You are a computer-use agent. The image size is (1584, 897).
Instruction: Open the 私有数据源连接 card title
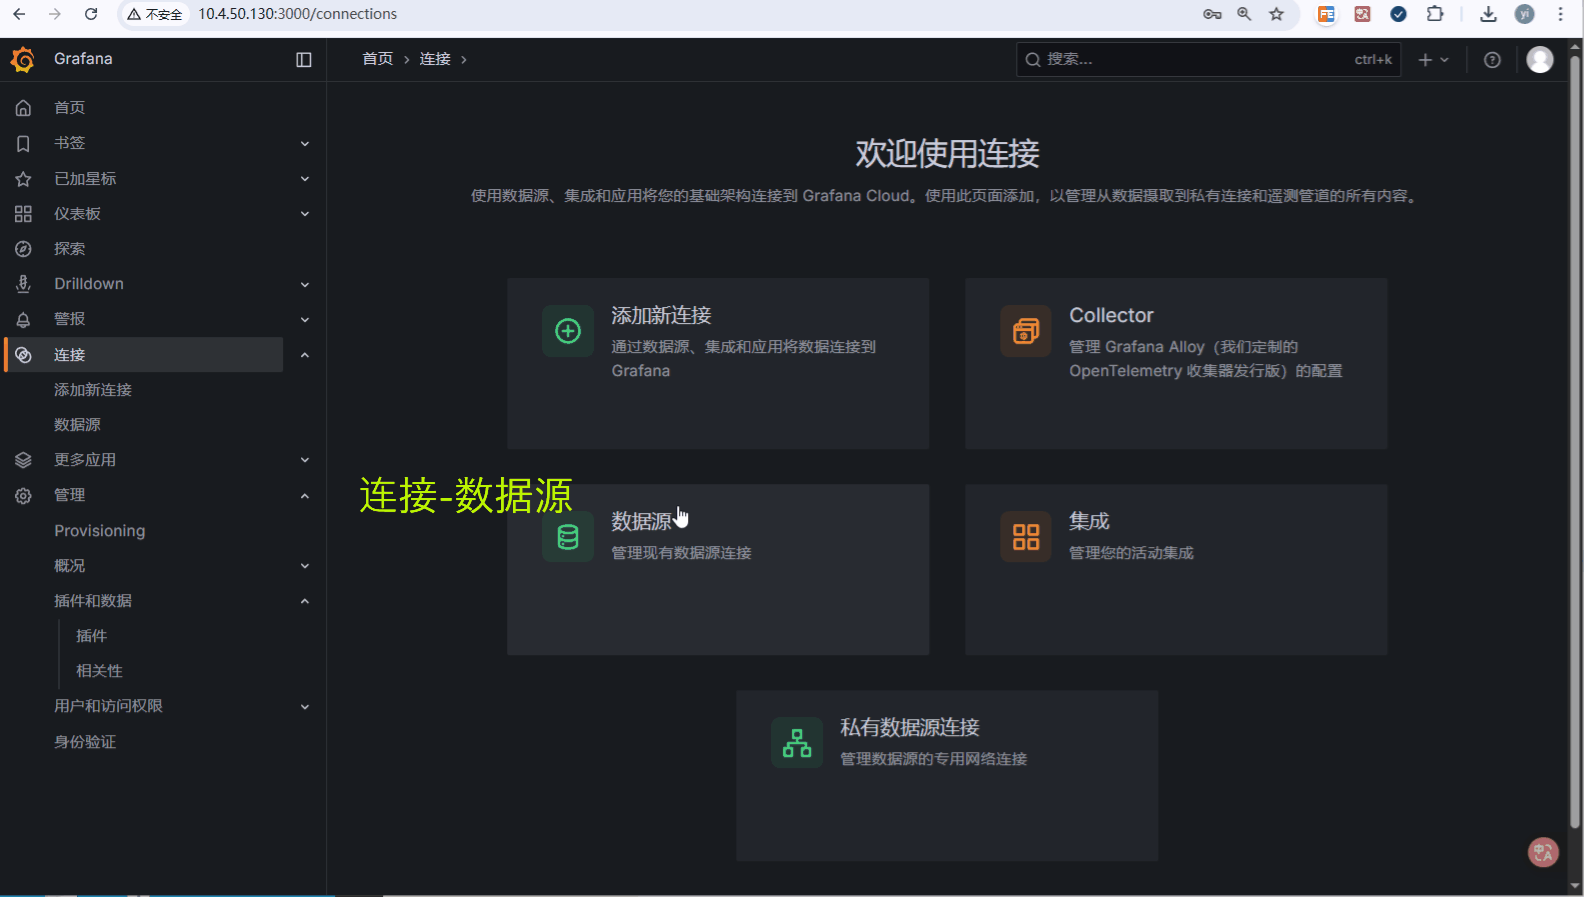click(x=910, y=728)
